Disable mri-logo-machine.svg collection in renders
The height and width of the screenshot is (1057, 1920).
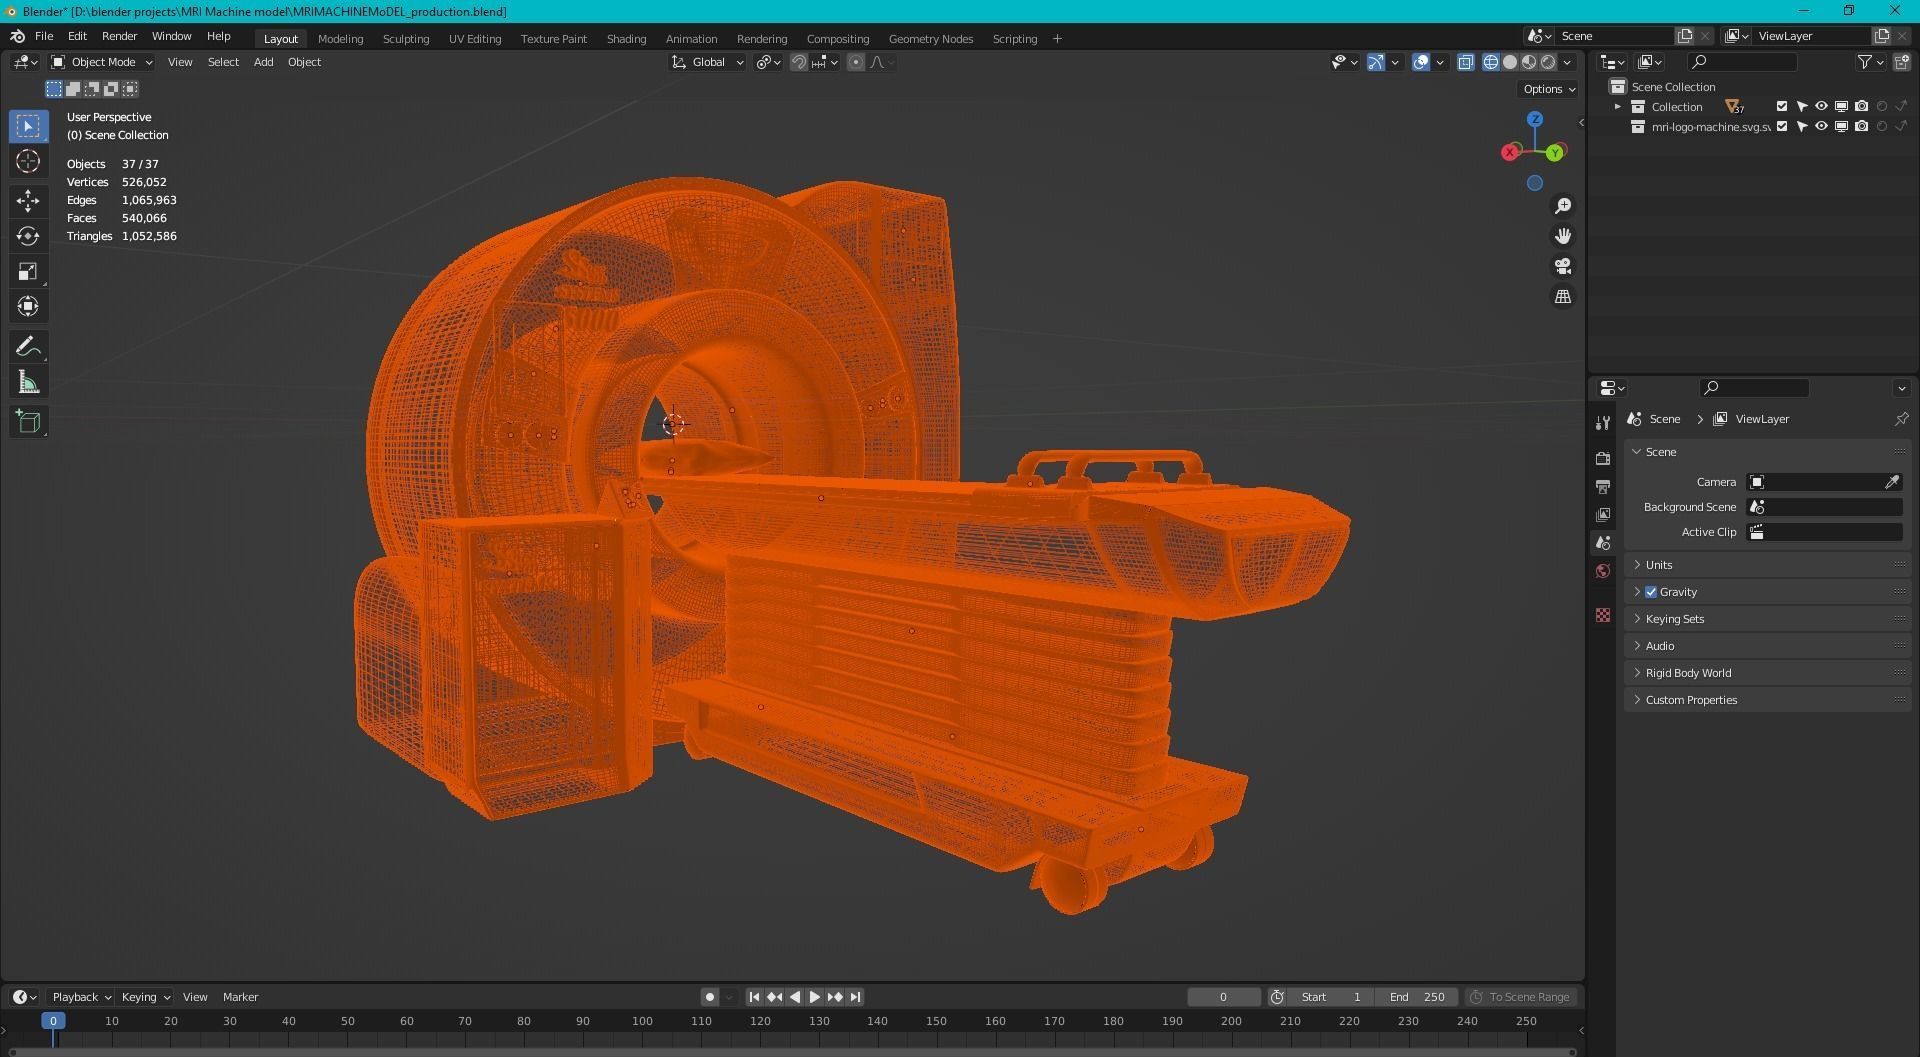(x=1861, y=127)
